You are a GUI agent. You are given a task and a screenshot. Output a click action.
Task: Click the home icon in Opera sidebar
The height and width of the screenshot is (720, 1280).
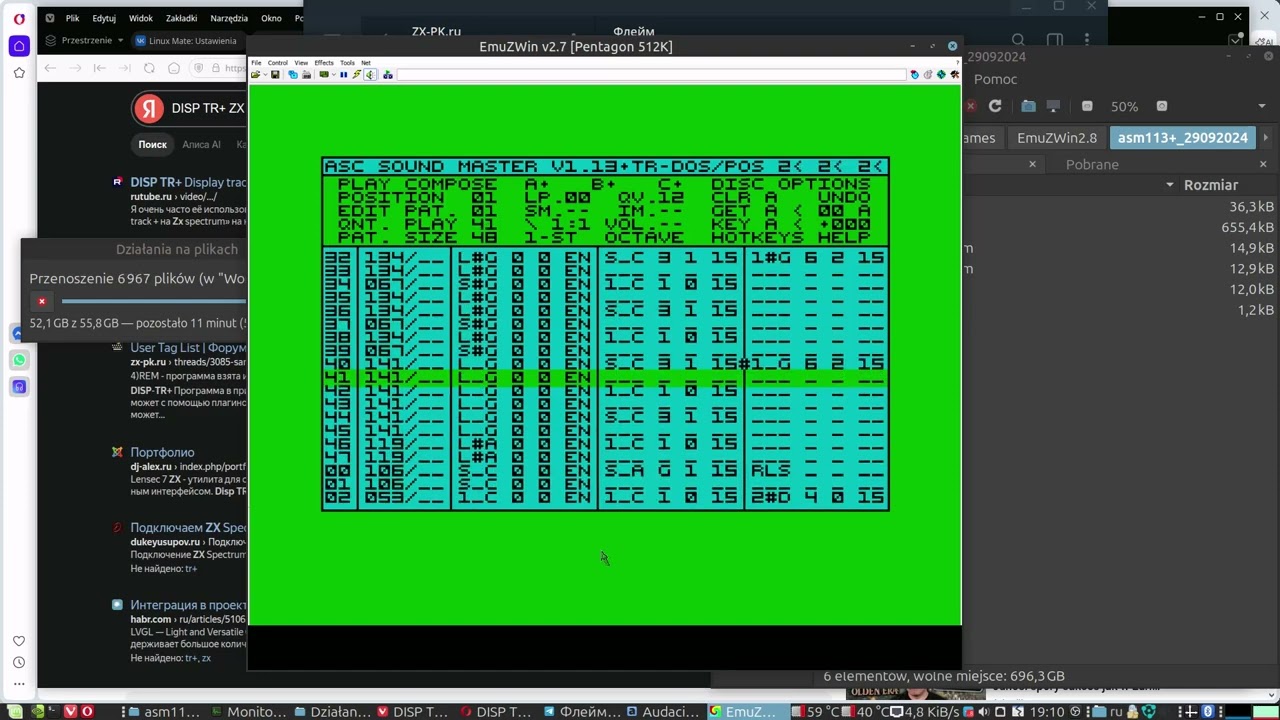pyautogui.click(x=19, y=46)
